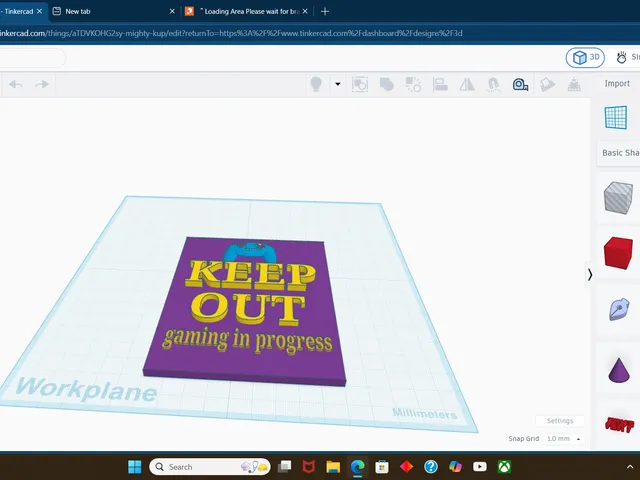Pick the striped hole Box shape

pyautogui.click(x=618, y=198)
